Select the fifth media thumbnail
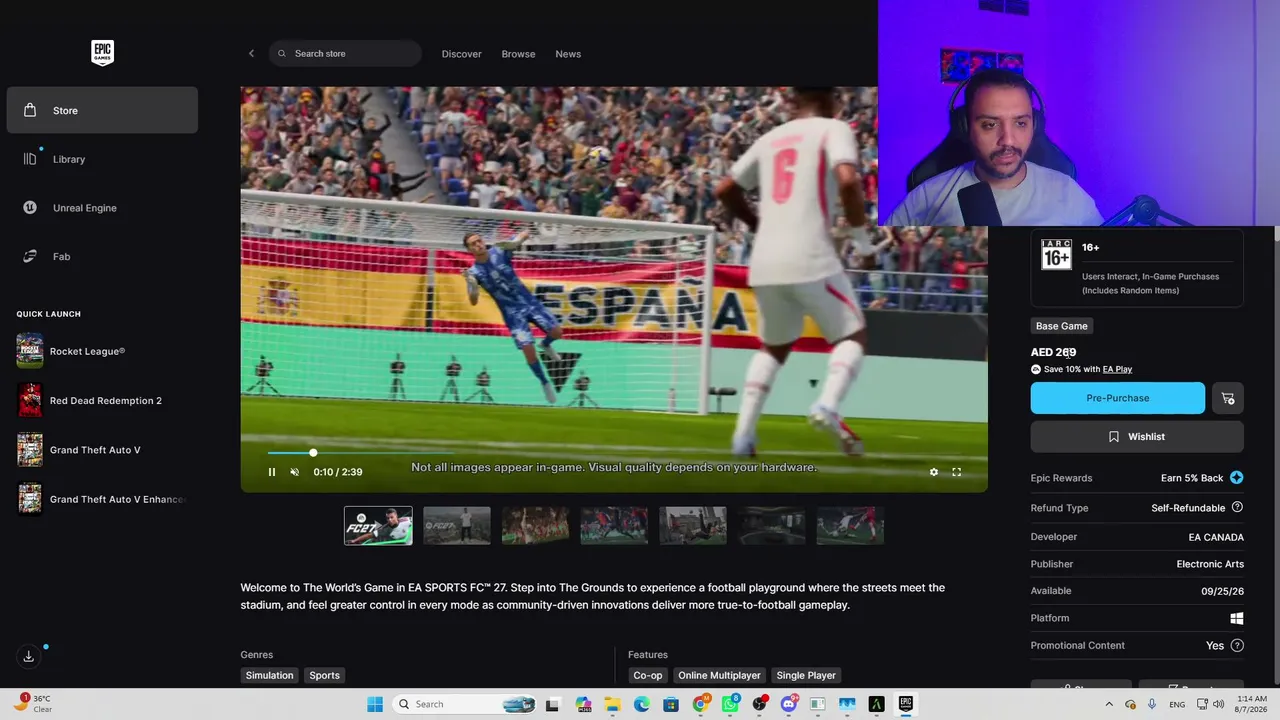Image resolution: width=1280 pixels, height=720 pixels. [x=693, y=526]
